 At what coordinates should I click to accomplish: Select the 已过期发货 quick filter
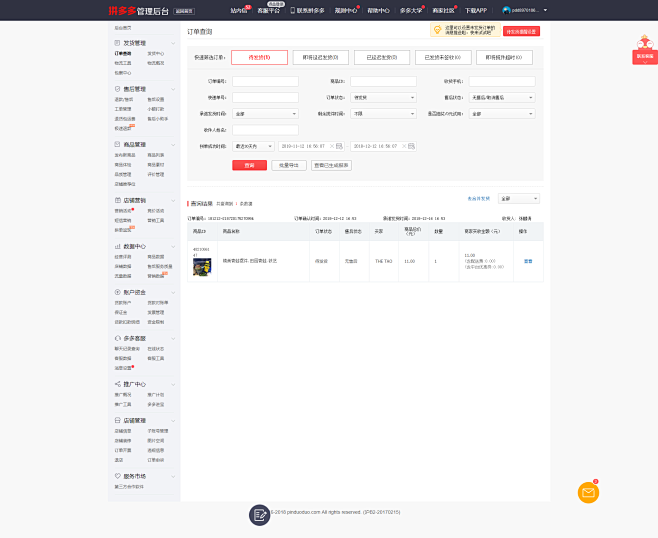[x=381, y=58]
